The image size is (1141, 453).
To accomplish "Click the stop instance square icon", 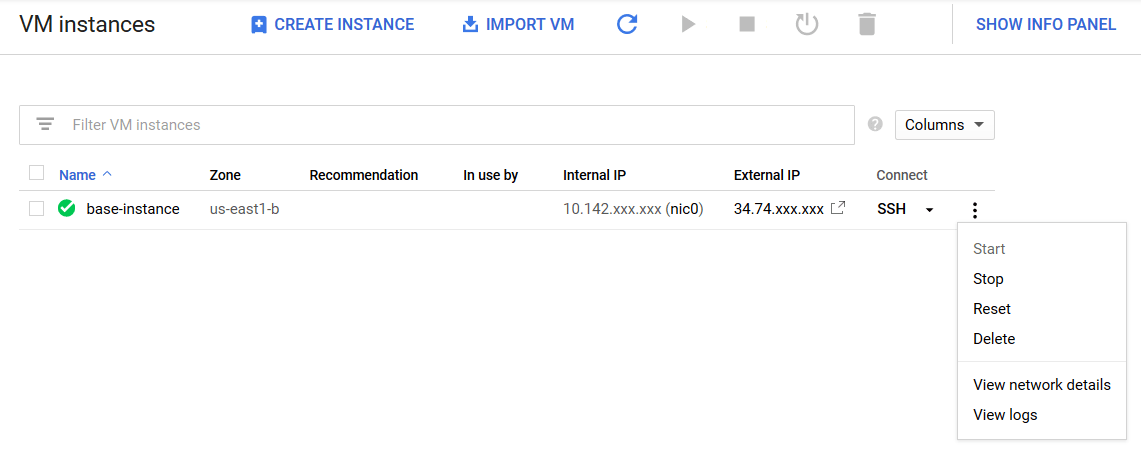I will (747, 24).
